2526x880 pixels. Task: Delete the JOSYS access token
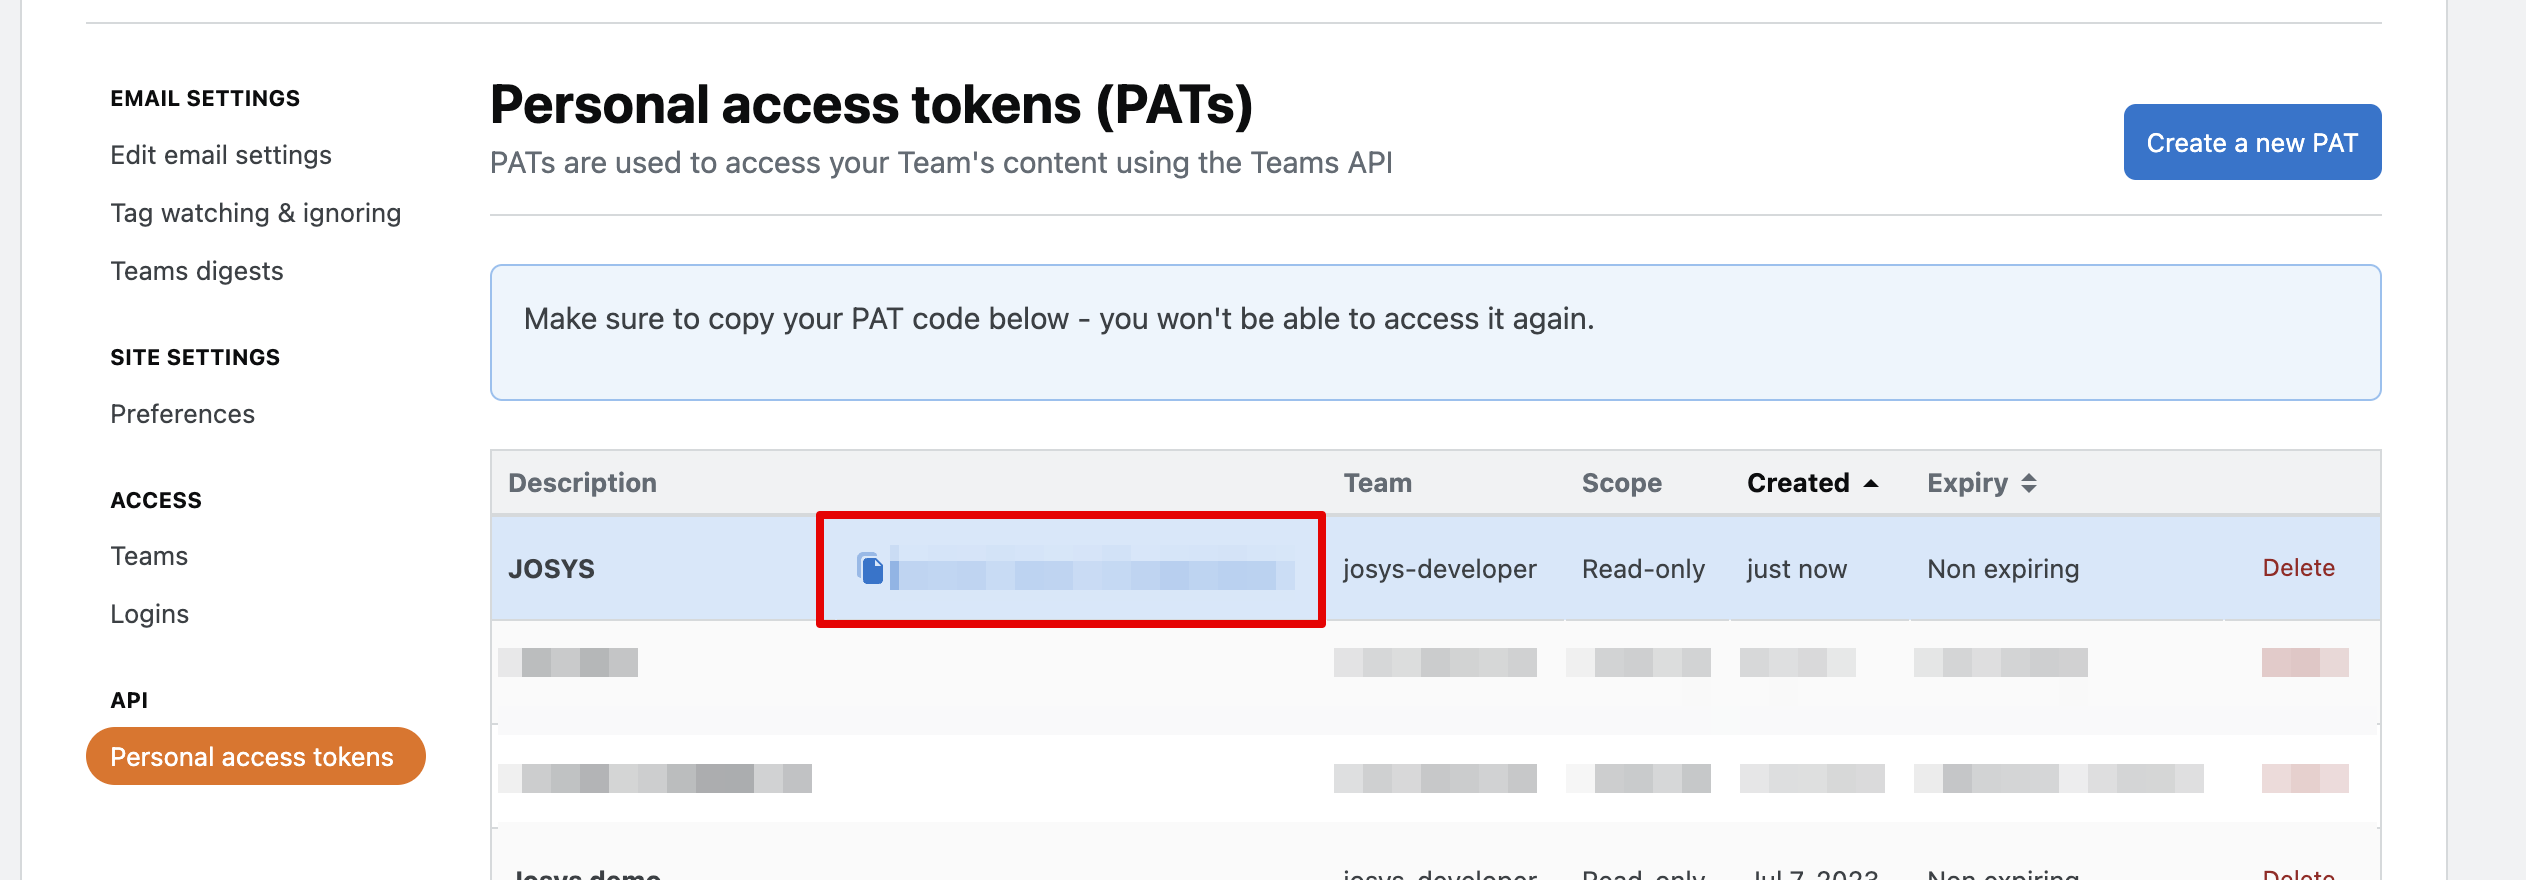click(x=2297, y=568)
